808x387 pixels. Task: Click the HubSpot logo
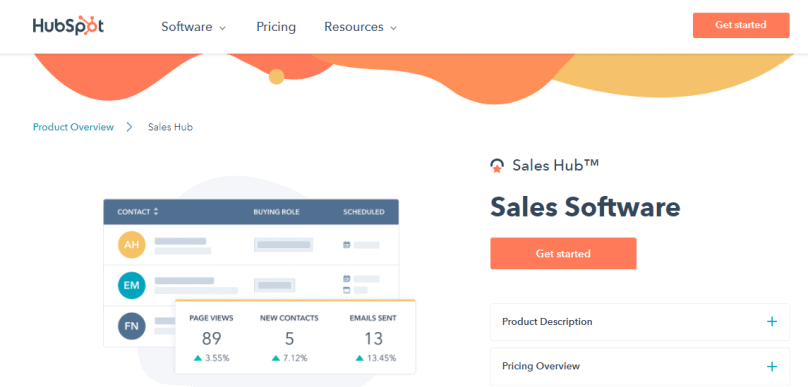[68, 26]
